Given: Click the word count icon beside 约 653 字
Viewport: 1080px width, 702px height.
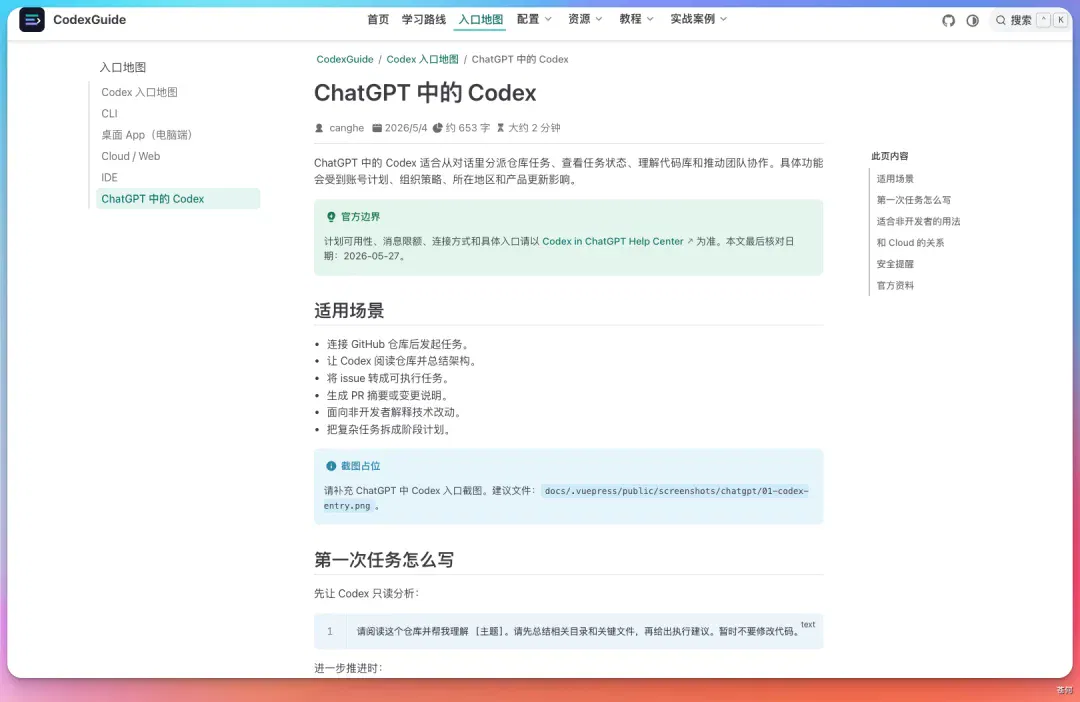Looking at the screenshot, I should (x=437, y=128).
